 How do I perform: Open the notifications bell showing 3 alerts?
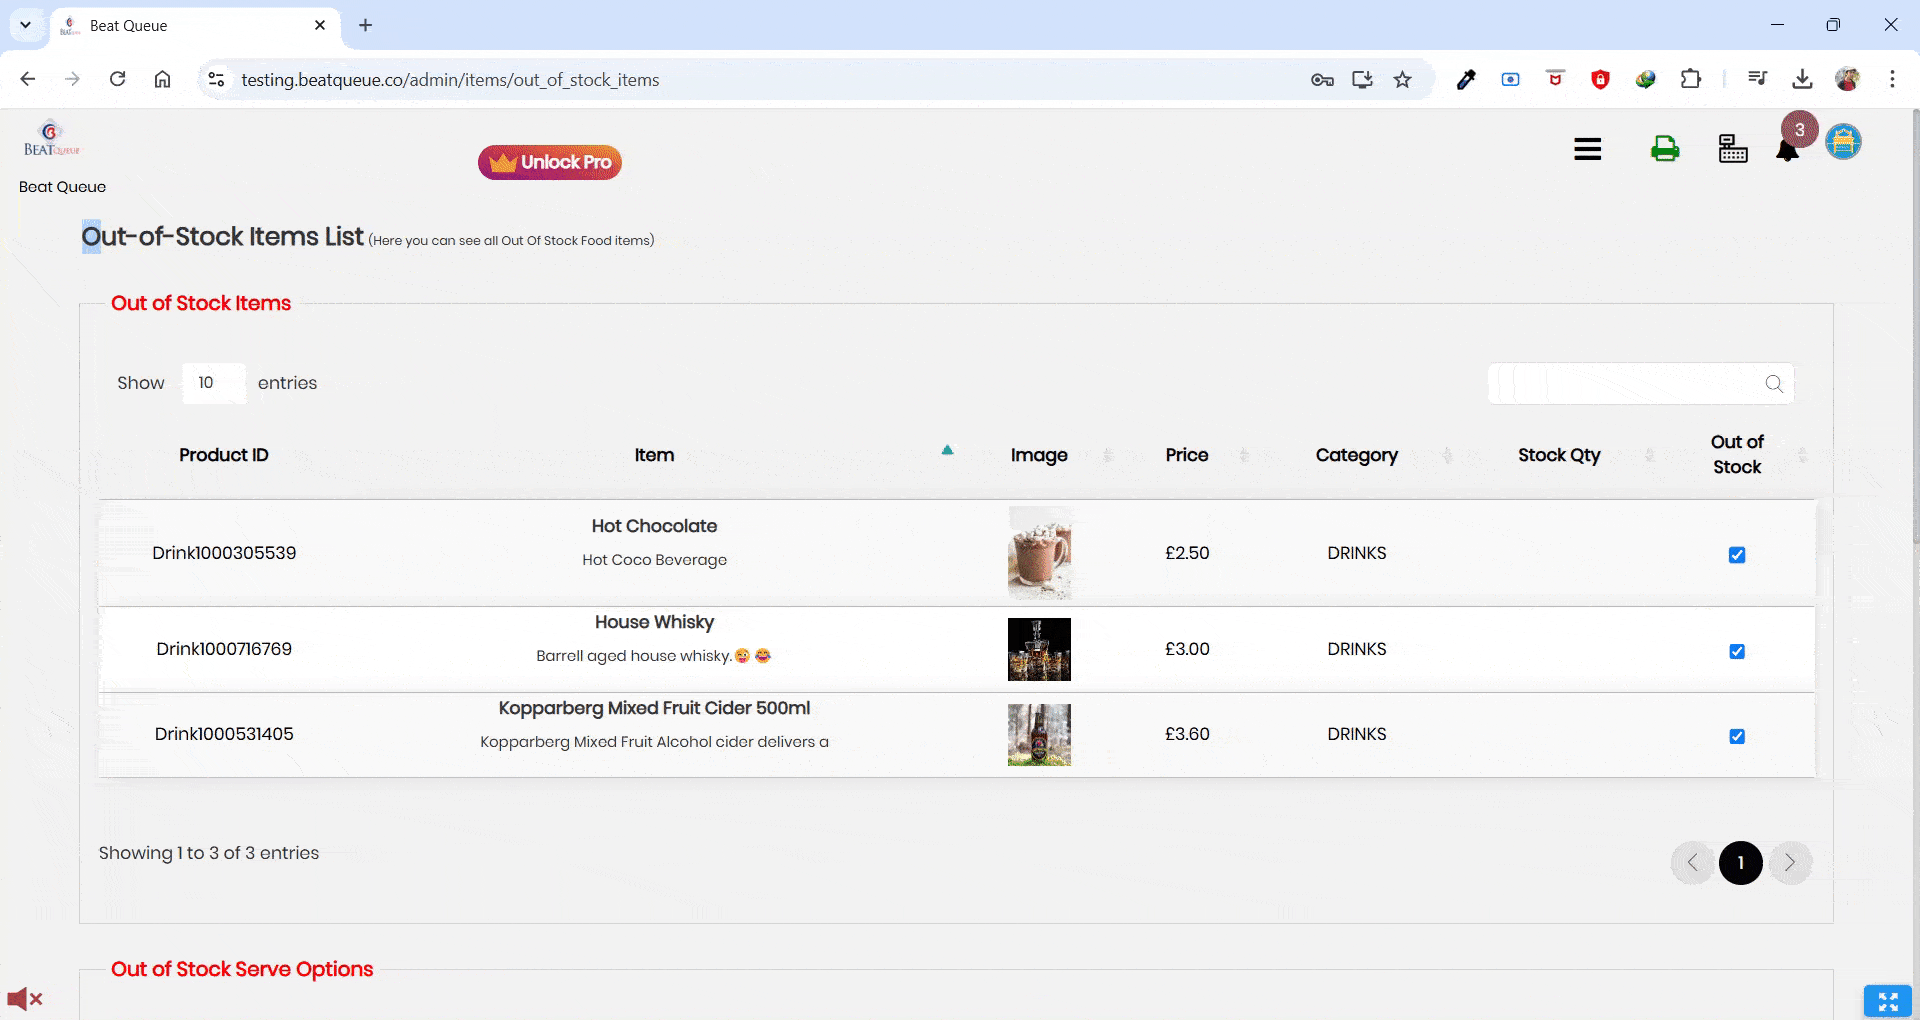[1789, 150]
